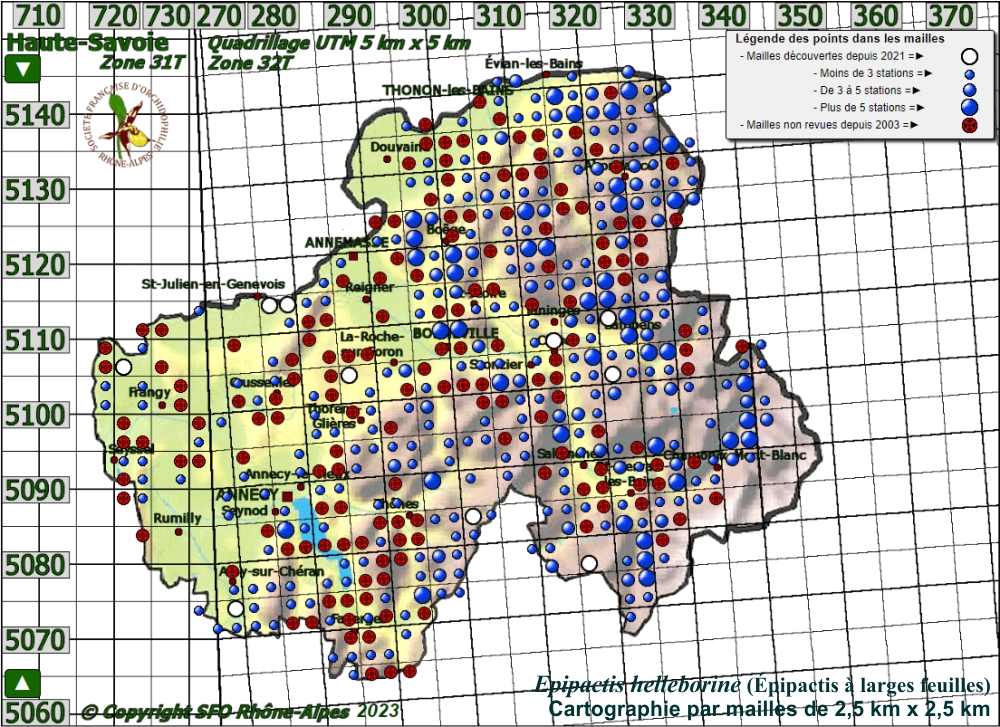Click the red 'non revues depuis 2003' legend icon
This screenshot has width=1000, height=727.
point(968,125)
